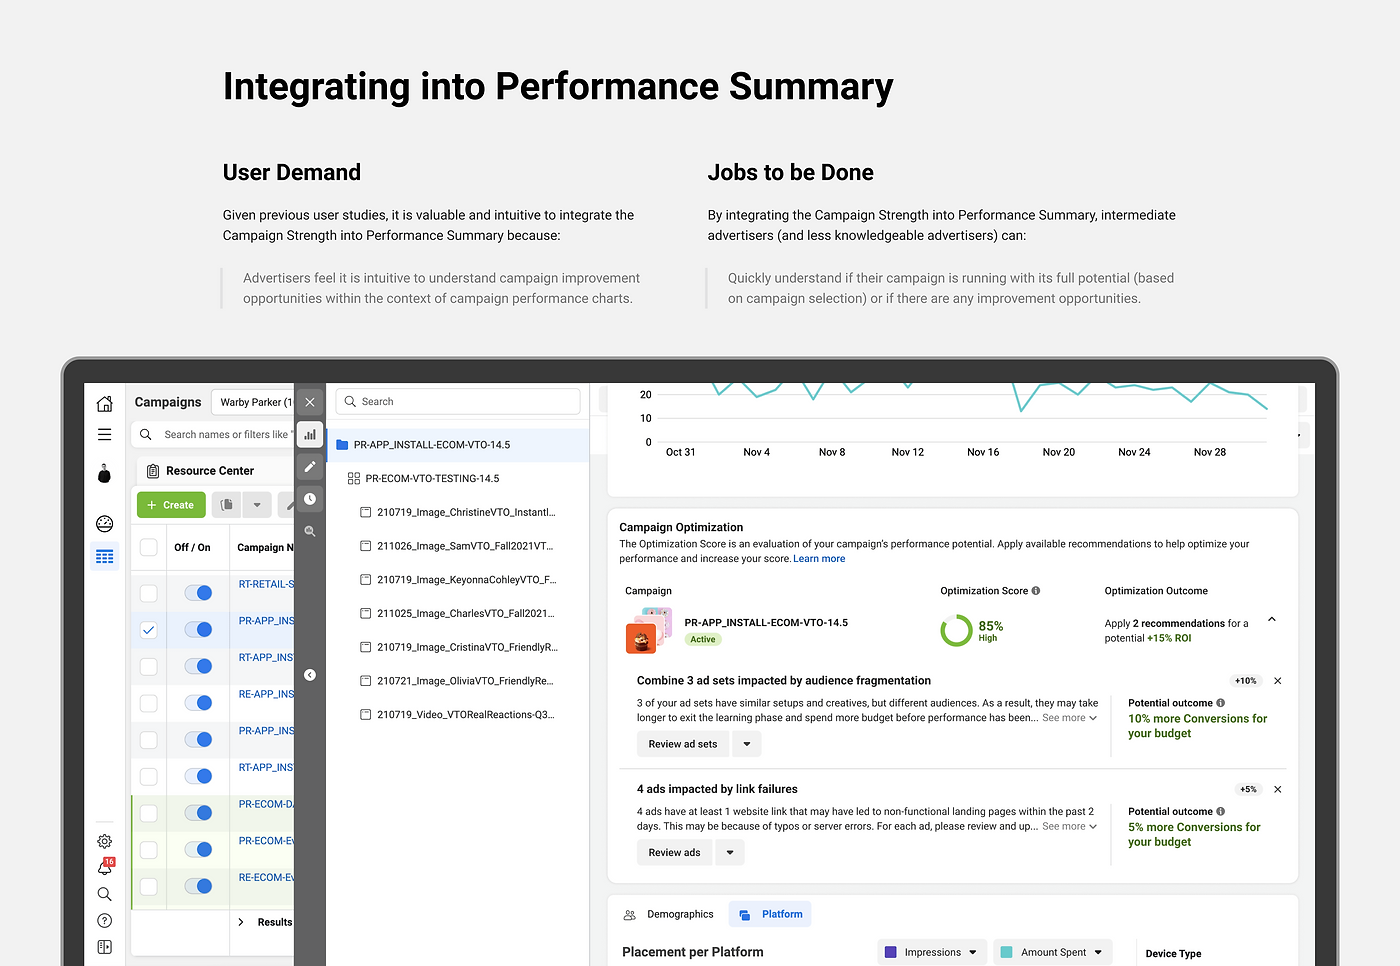This screenshot has width=1400, height=966.
Task: Open the dropdown arrow beside Review ad sets
Action: tap(746, 743)
